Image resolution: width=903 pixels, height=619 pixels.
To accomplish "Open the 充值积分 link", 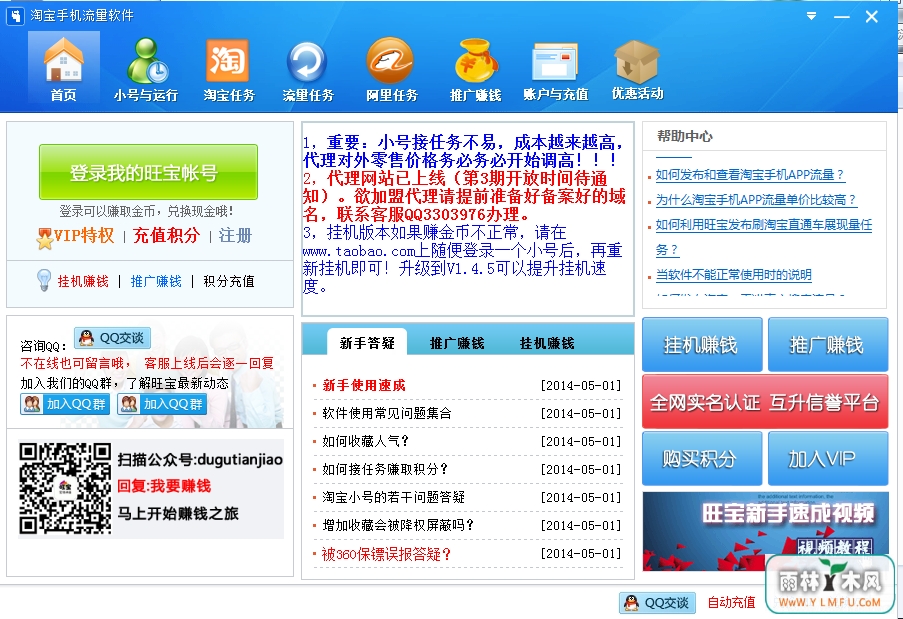I will coord(166,236).
